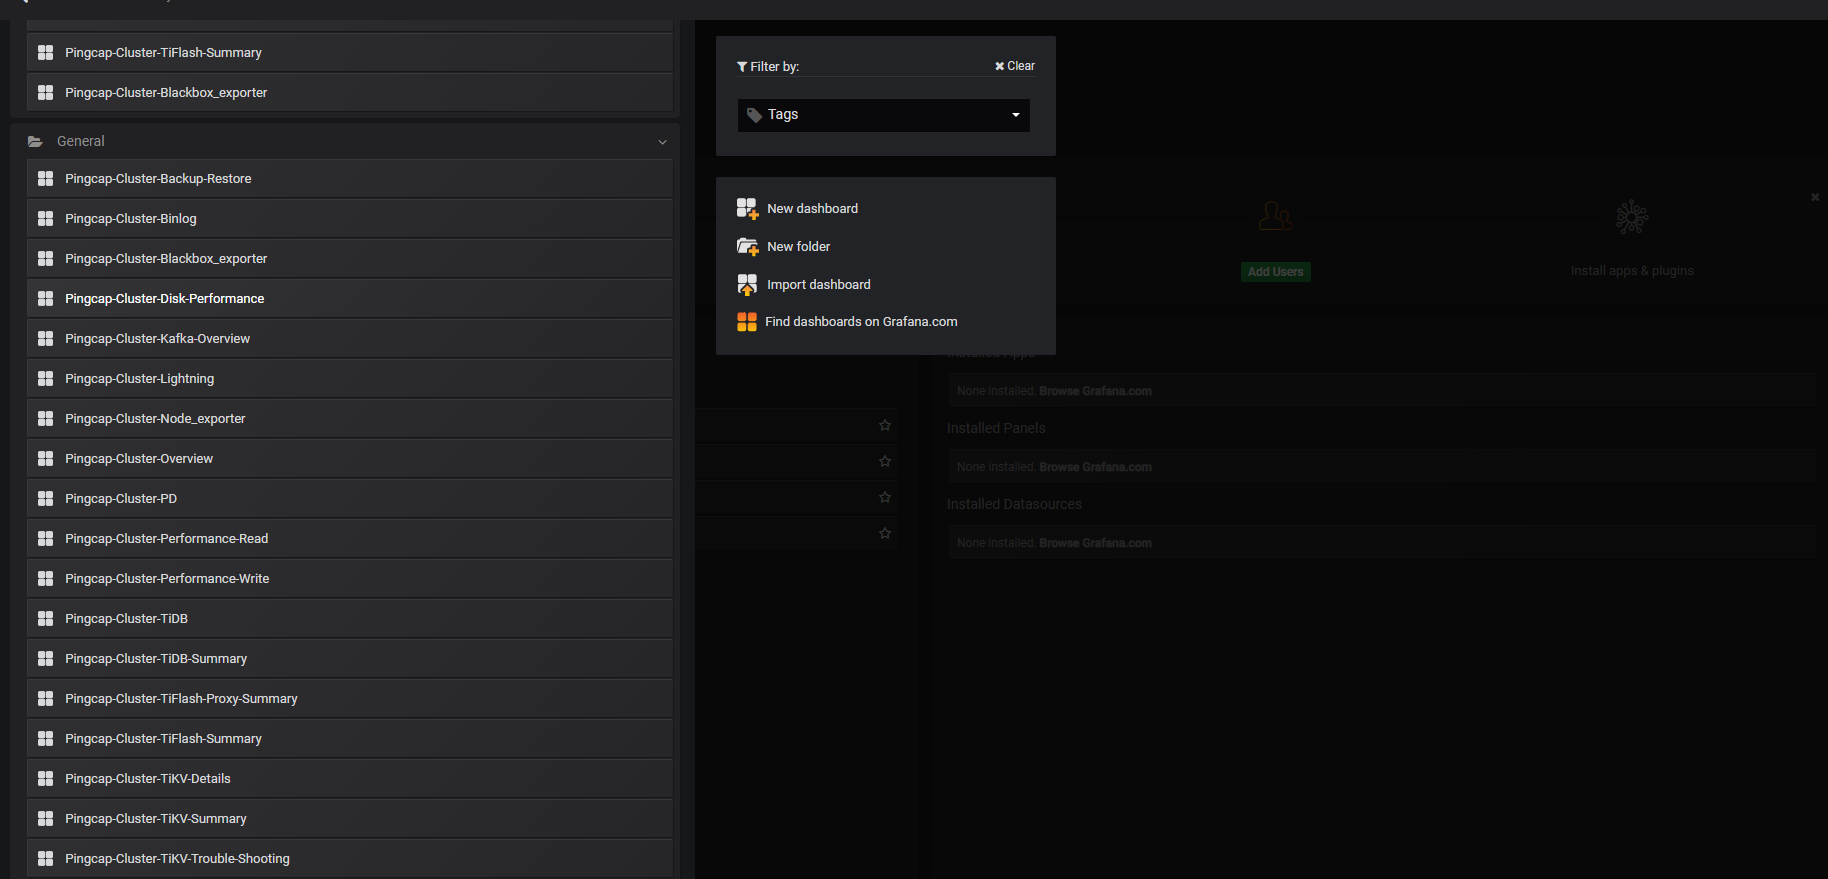Click the Import dashboard icon

[747, 285]
